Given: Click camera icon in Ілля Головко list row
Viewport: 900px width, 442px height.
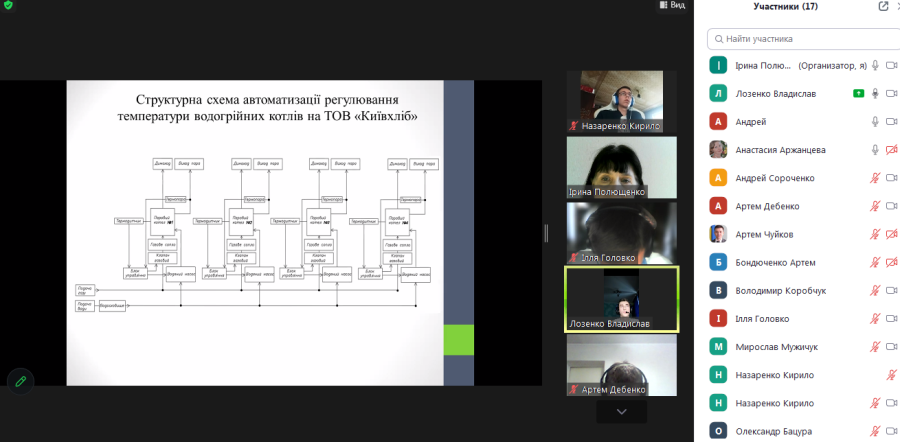Looking at the screenshot, I should coord(891,319).
